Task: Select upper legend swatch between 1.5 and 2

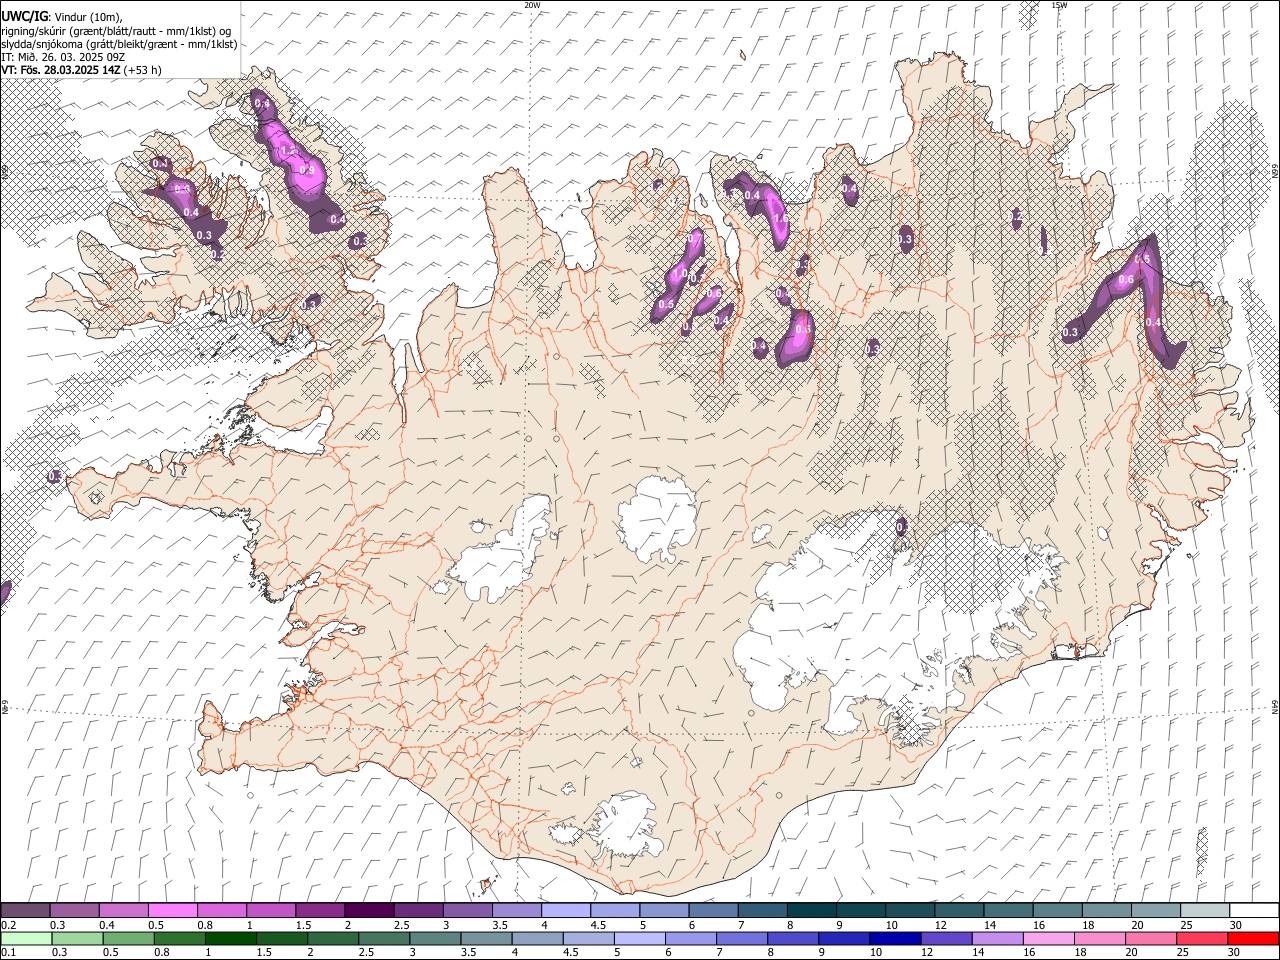Action: [x=320, y=910]
